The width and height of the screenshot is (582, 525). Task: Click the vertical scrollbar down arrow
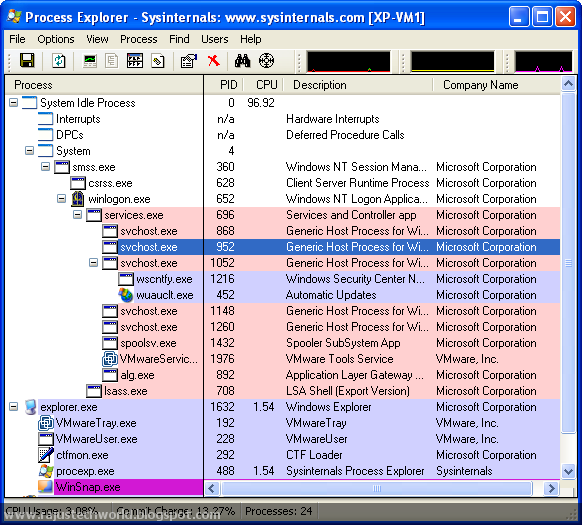(x=568, y=472)
